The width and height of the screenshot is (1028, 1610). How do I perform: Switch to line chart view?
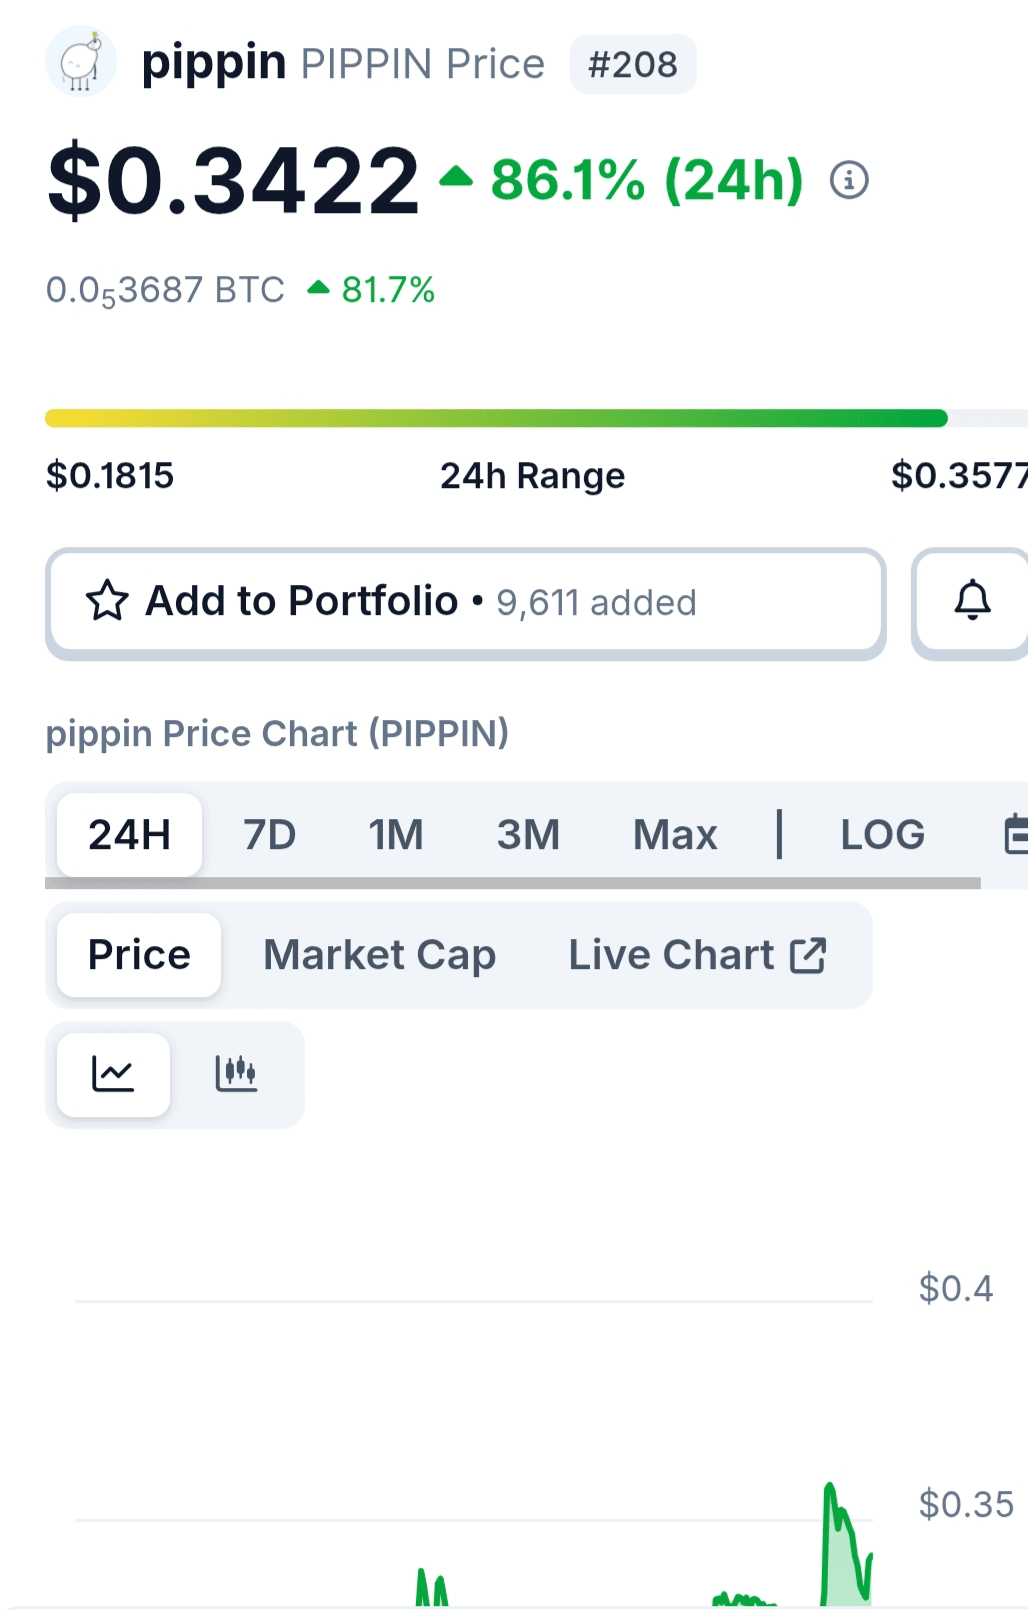click(x=113, y=1074)
